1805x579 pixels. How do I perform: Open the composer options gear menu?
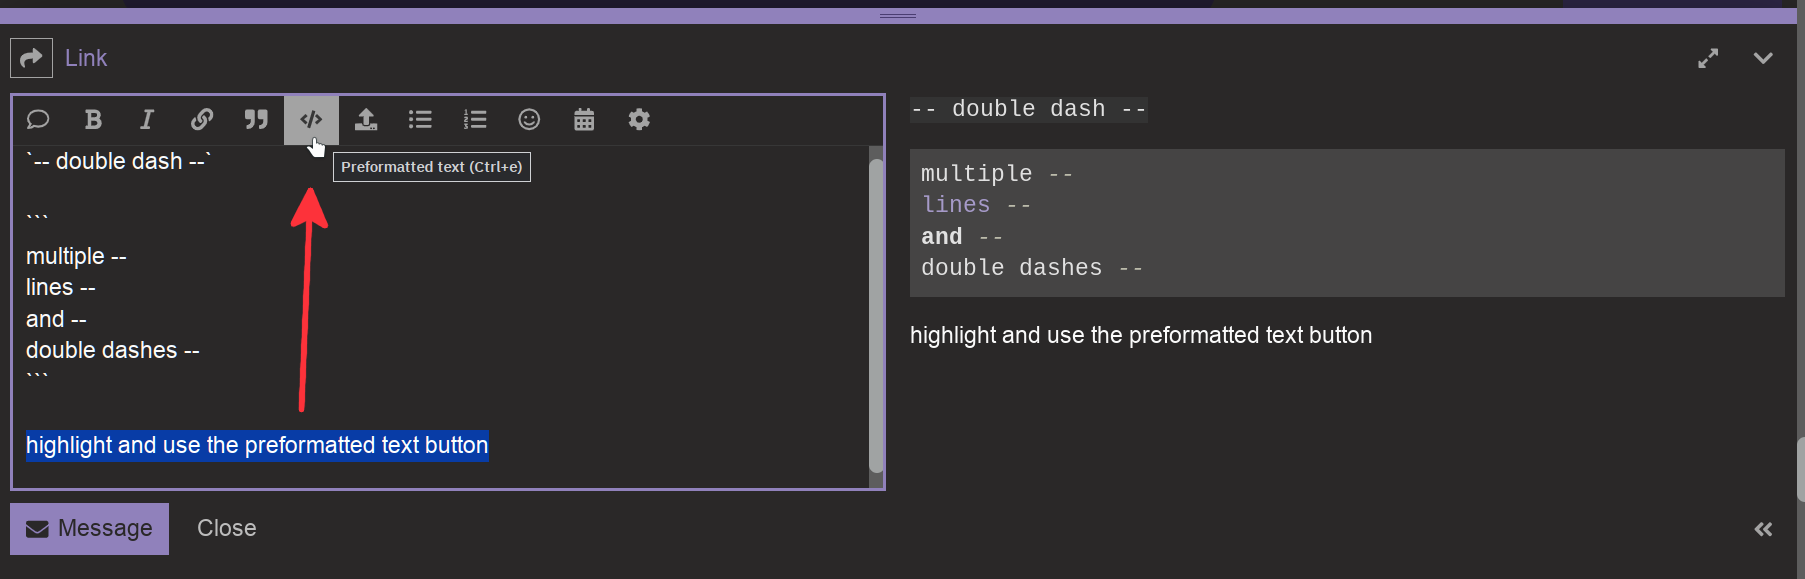pyautogui.click(x=639, y=120)
